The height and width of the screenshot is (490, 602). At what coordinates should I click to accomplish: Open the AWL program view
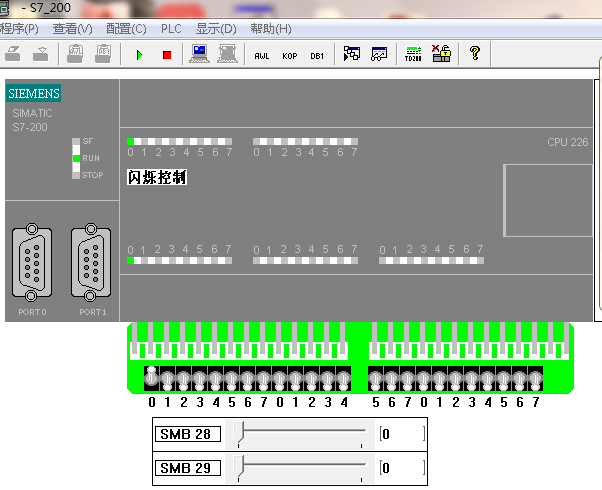tap(262, 55)
